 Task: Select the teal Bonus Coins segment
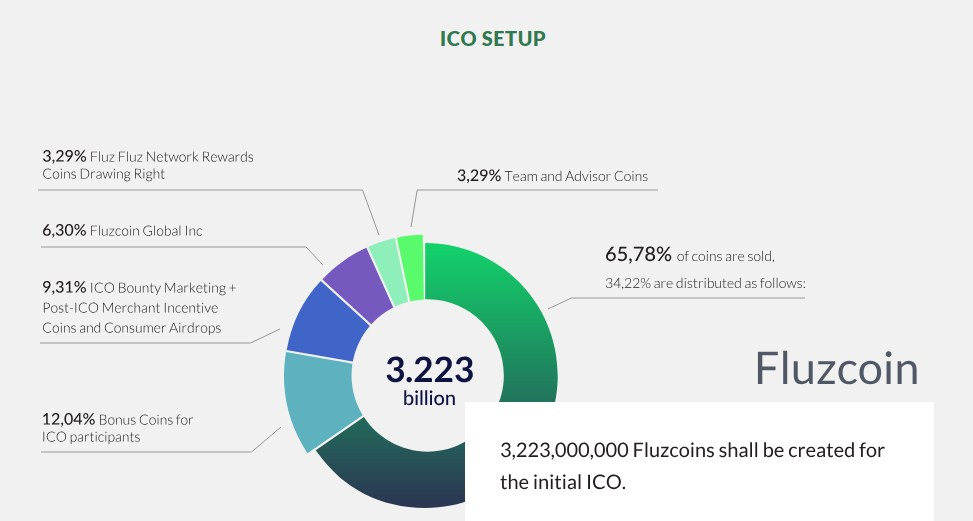pyautogui.click(x=318, y=399)
